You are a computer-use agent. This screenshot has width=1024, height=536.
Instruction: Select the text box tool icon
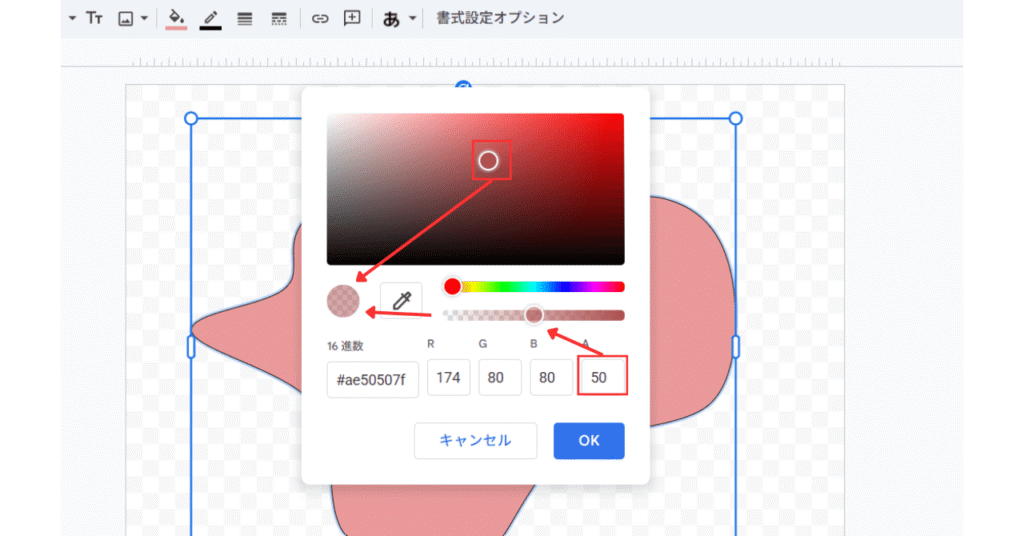[x=94, y=18]
